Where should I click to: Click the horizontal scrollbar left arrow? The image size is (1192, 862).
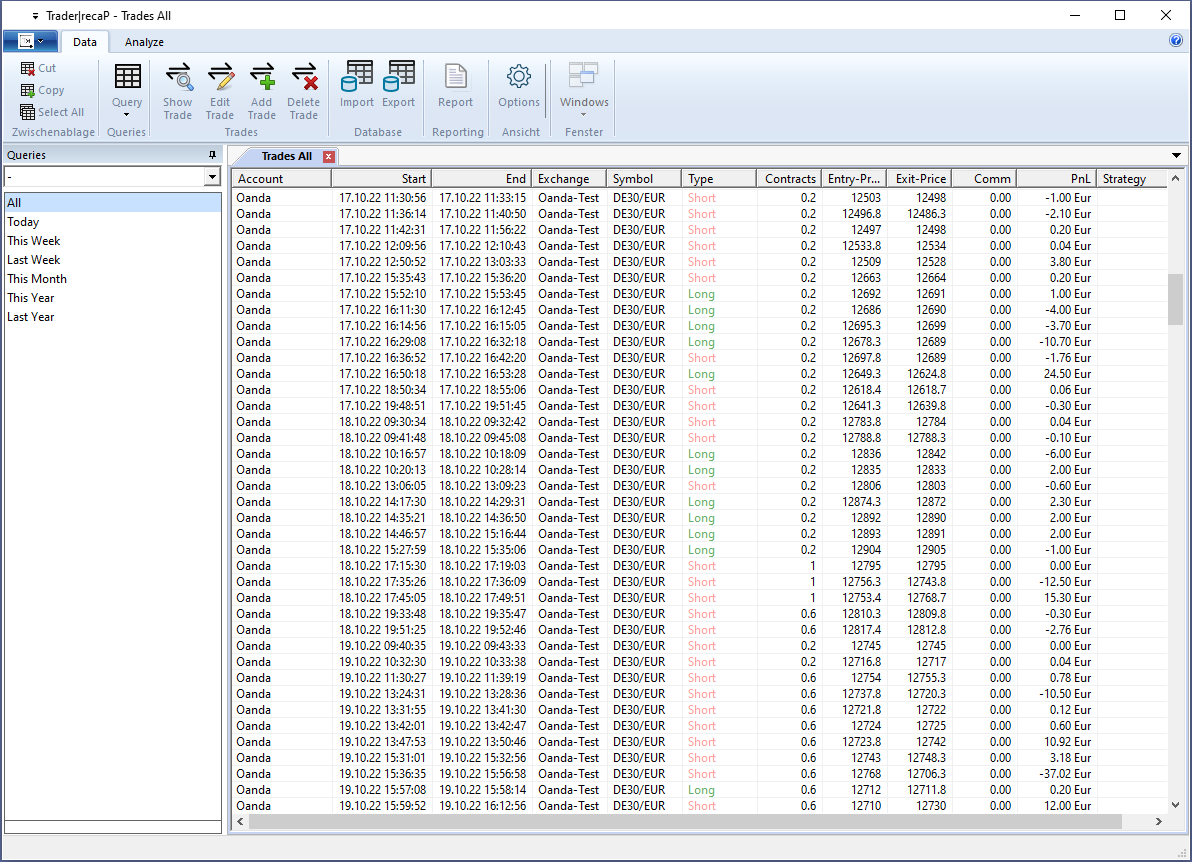[240, 822]
